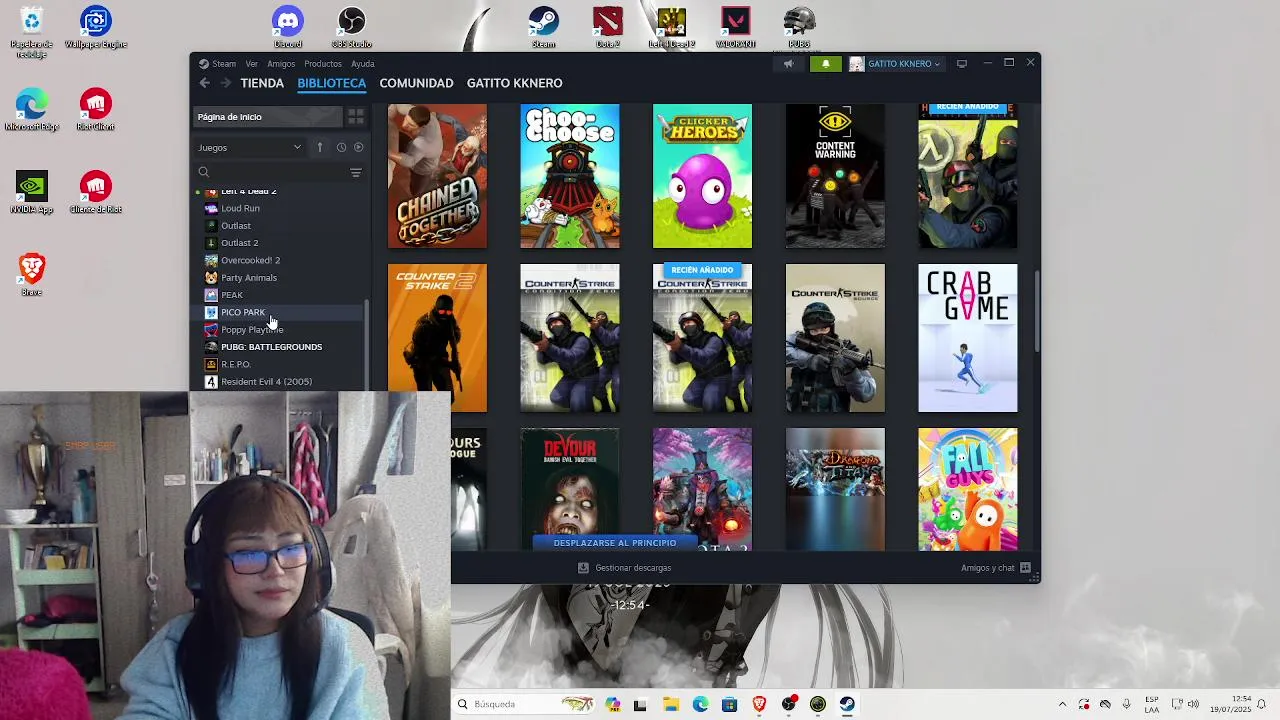Screen dimensions: 1280x720
Task: Click Steam icon in the taskbar
Action: point(847,704)
